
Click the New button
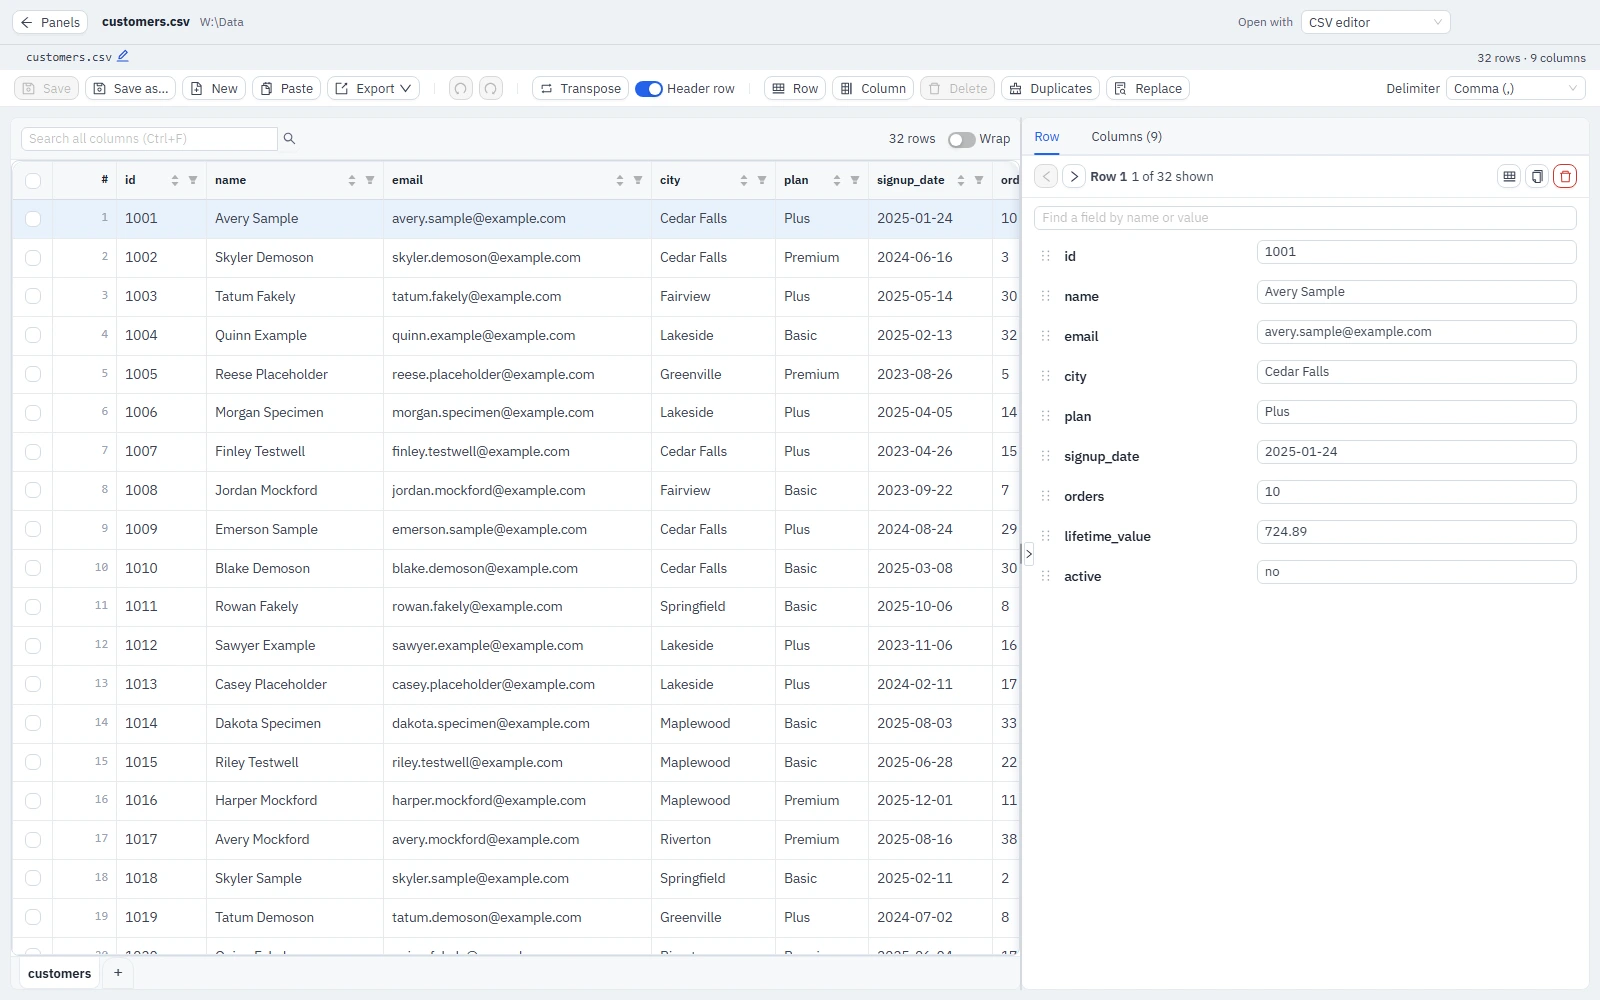[214, 88]
